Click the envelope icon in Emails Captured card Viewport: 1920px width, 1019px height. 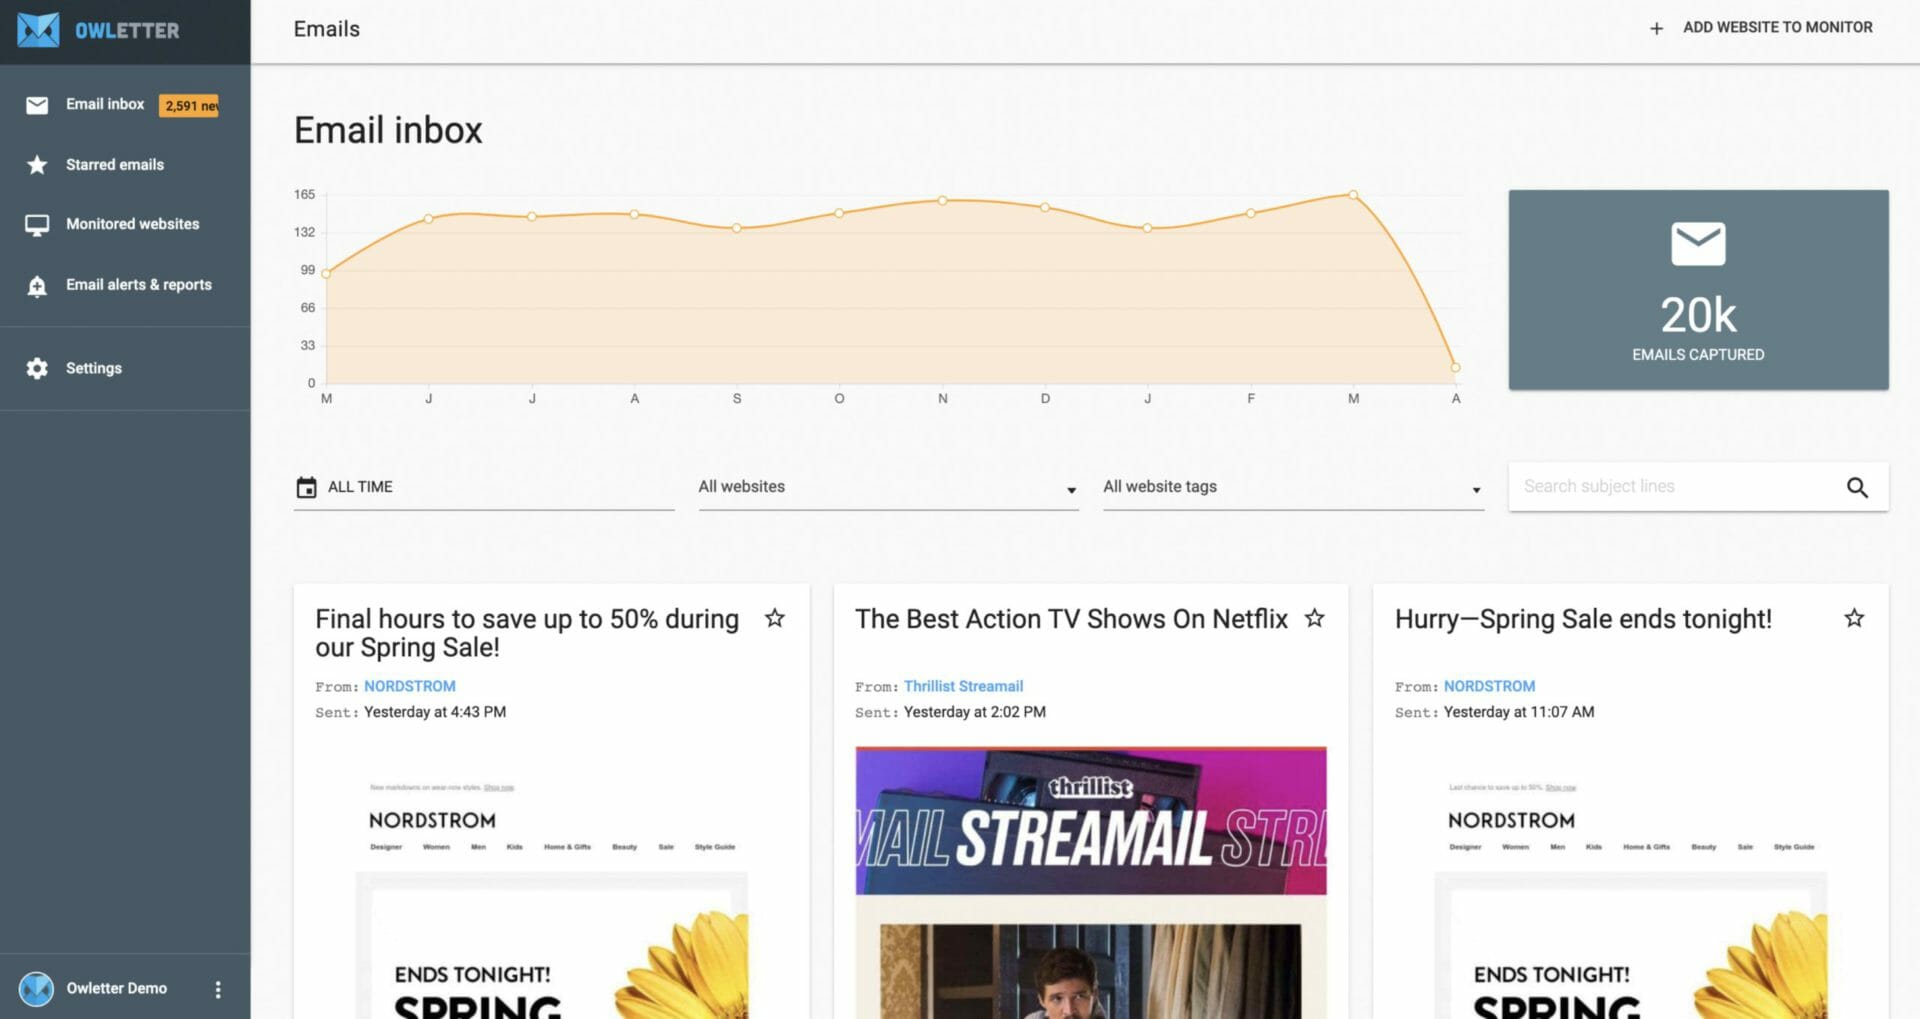[1698, 244]
